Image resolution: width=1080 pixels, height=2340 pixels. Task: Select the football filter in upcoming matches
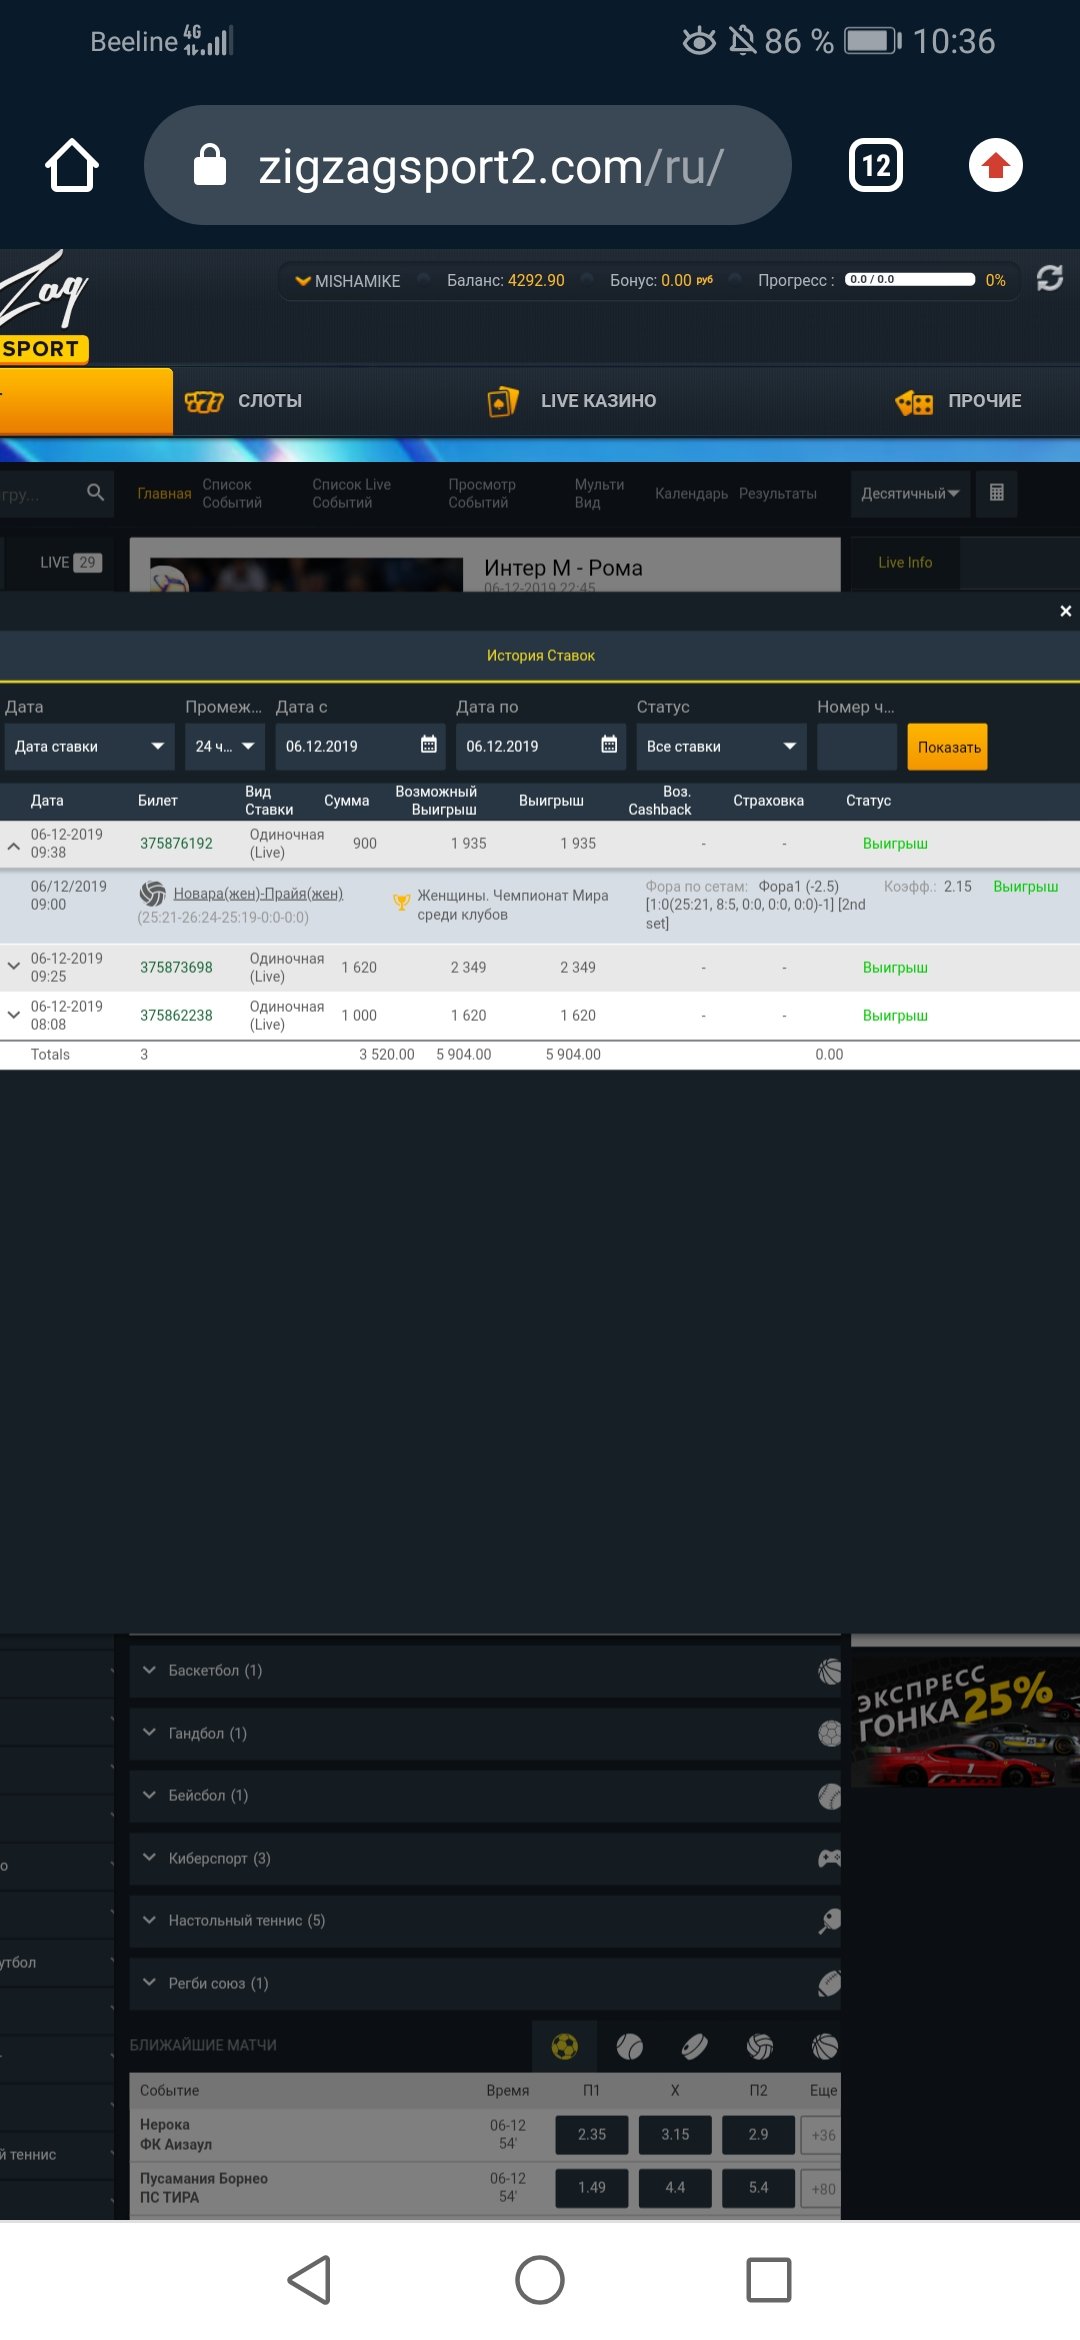pyautogui.click(x=565, y=2047)
